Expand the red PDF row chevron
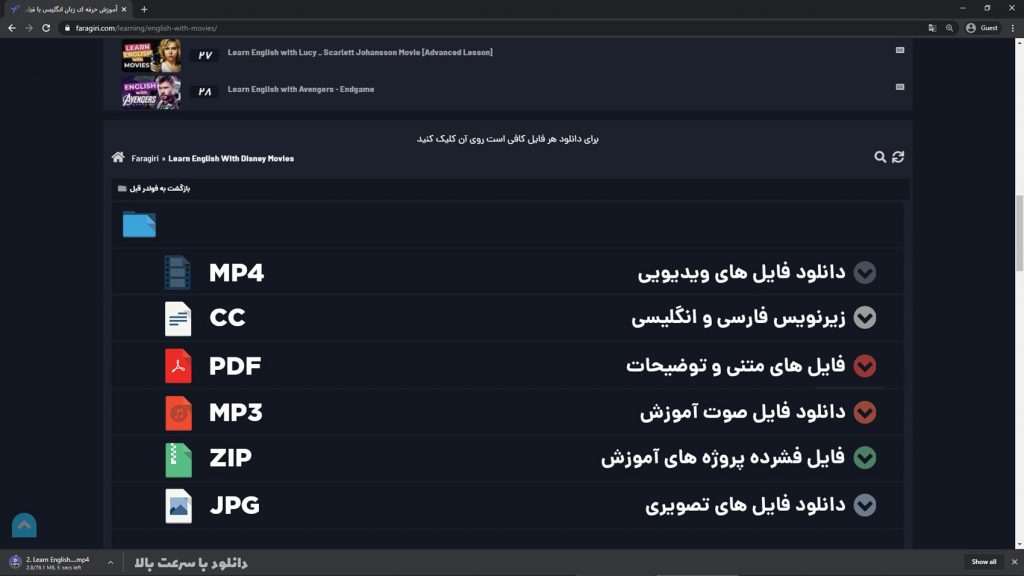Viewport: 1024px width, 576px height. coord(865,366)
